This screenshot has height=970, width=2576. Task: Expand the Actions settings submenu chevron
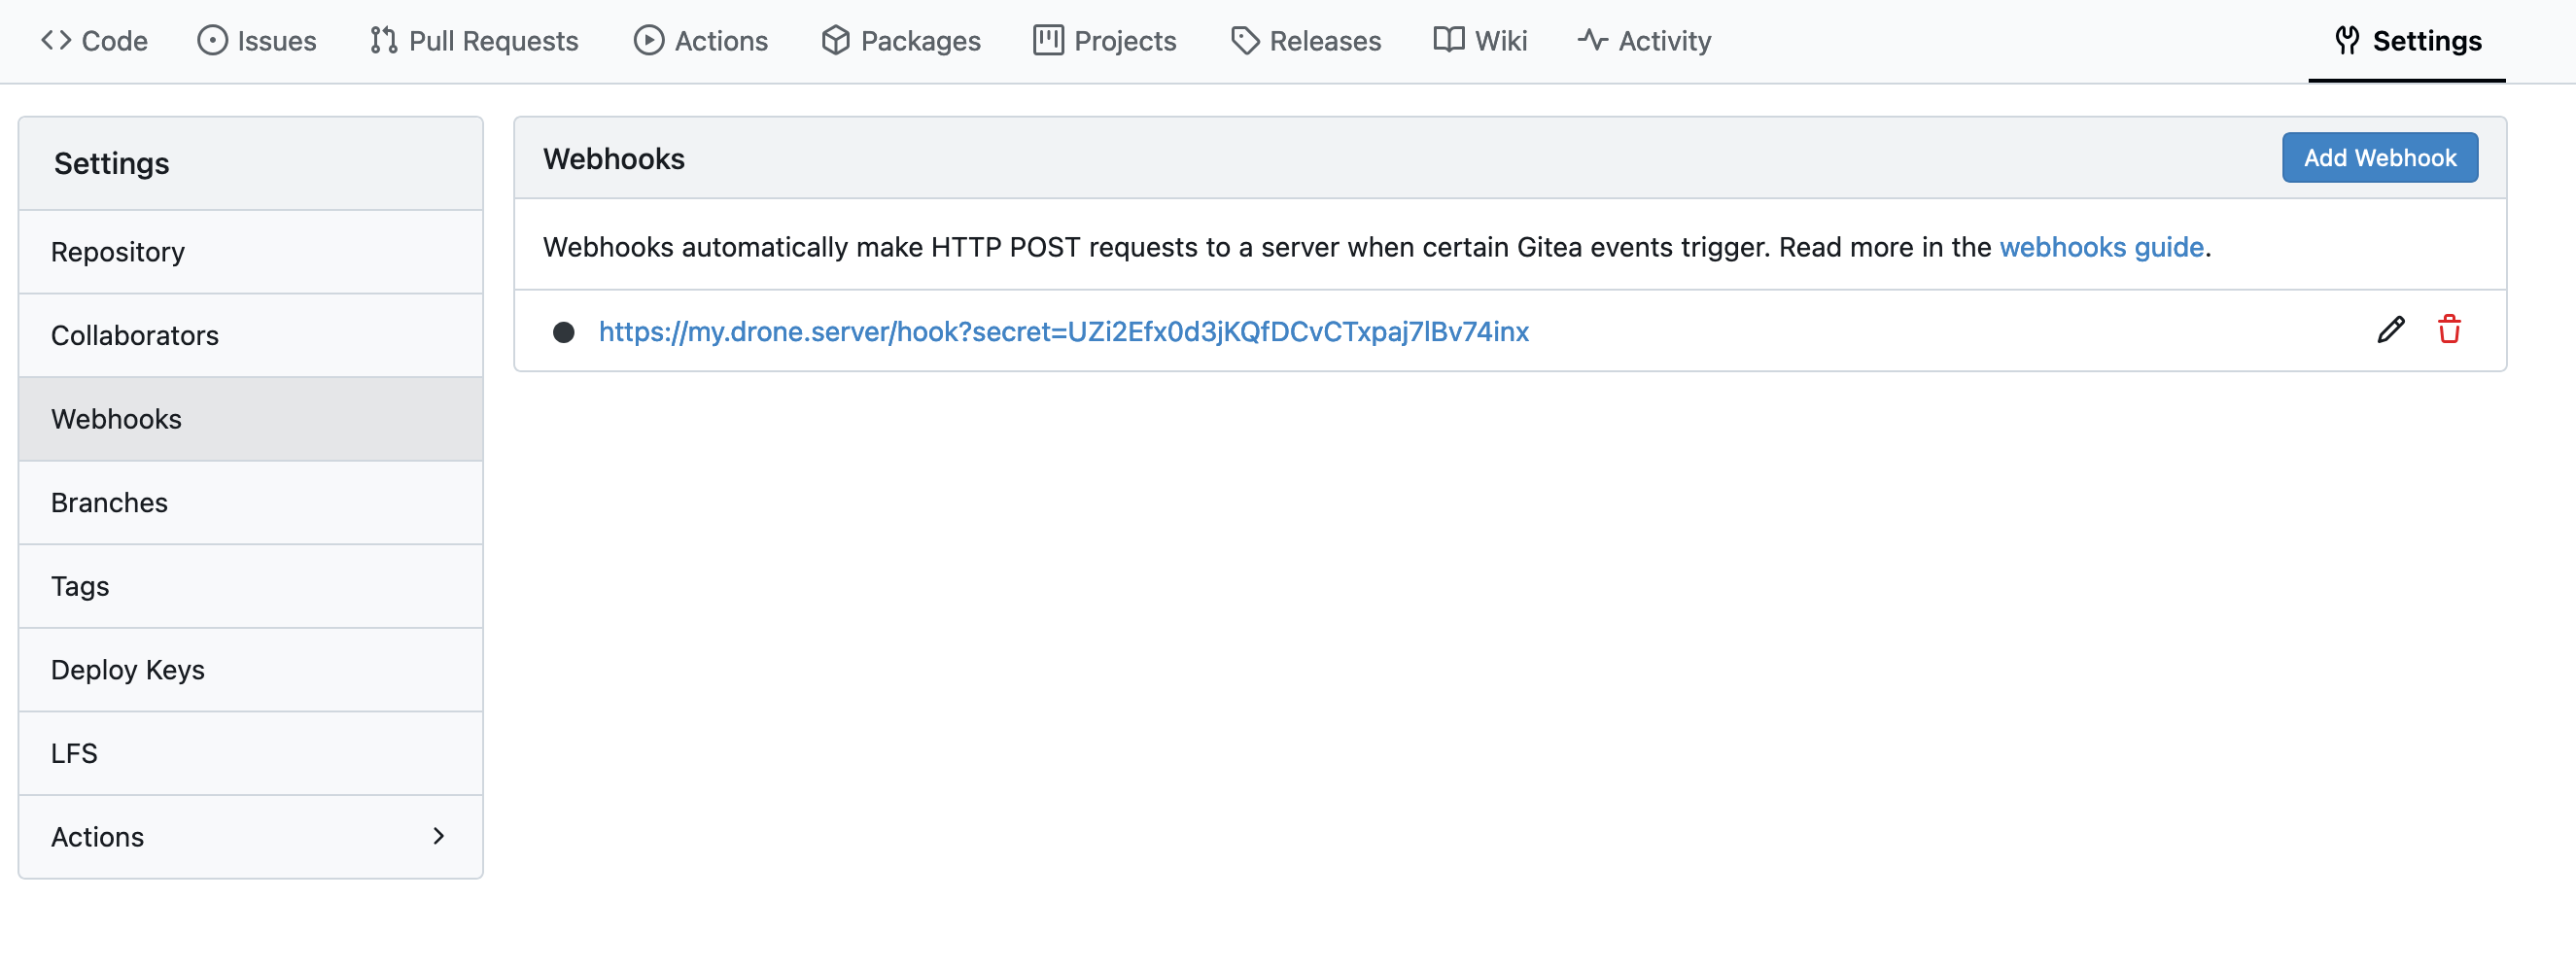click(x=438, y=836)
